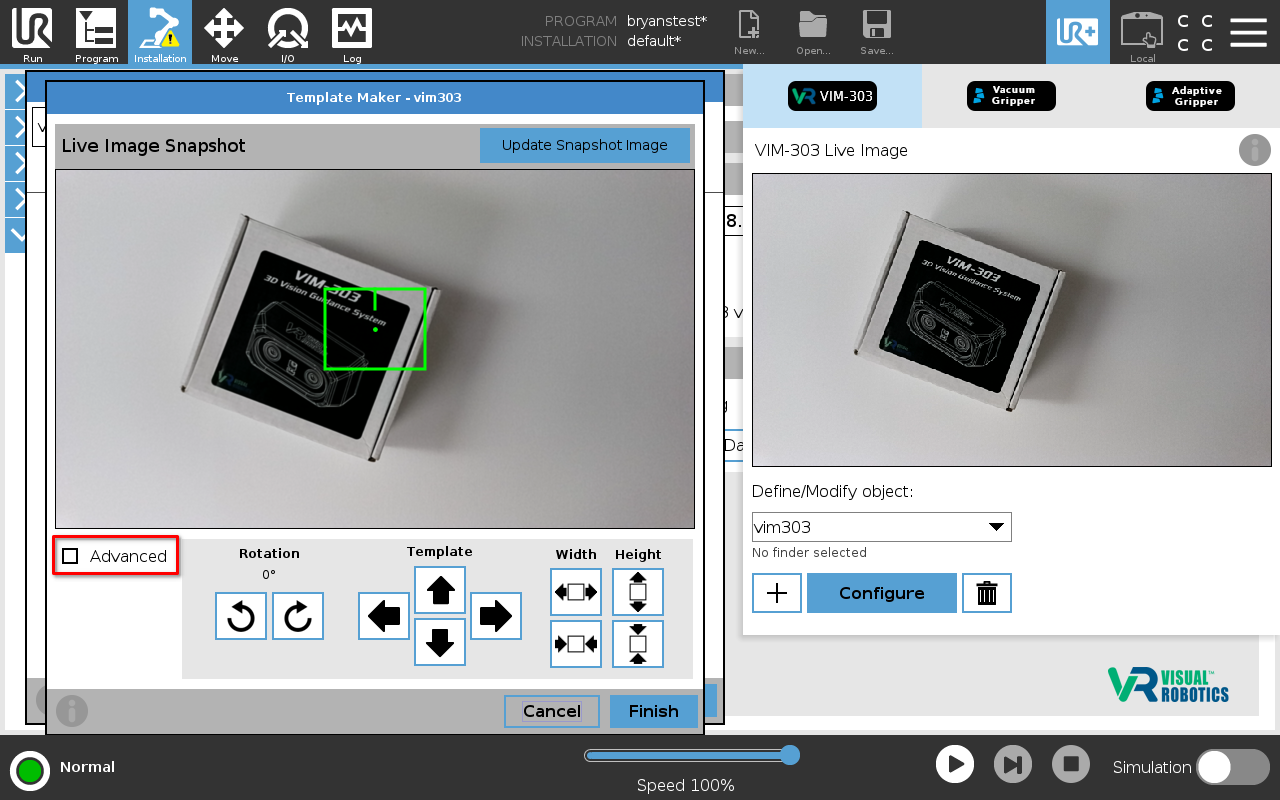
Task: Save the program with the Save icon
Action: pyautogui.click(x=877, y=32)
